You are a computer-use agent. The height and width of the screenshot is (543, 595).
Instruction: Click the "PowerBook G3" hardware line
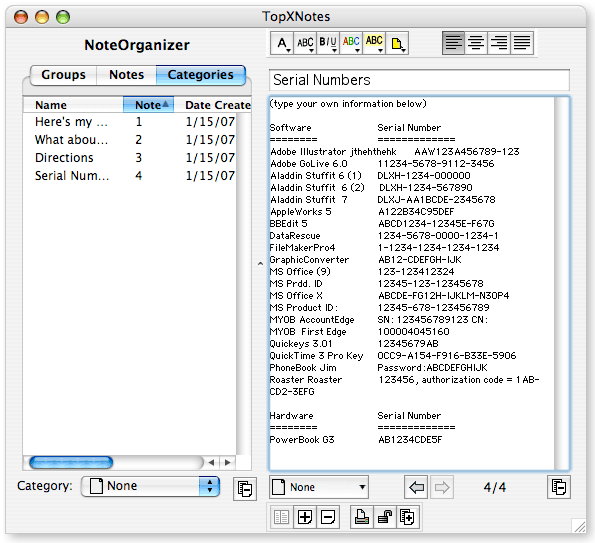(x=302, y=440)
